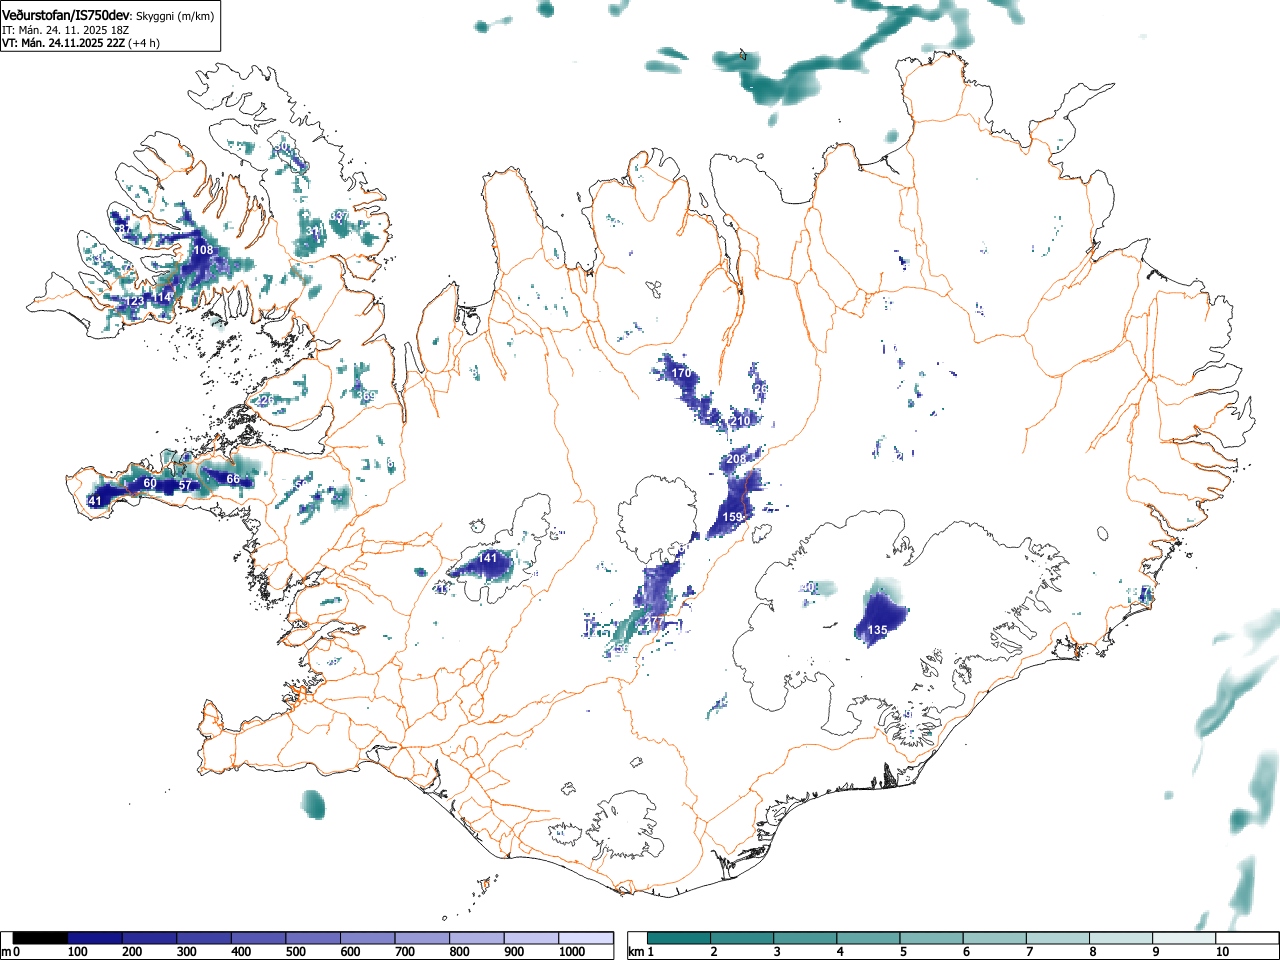Click the teal offshore patch southwest of Reykjanes
This screenshot has height=960, width=1280.
(x=314, y=804)
